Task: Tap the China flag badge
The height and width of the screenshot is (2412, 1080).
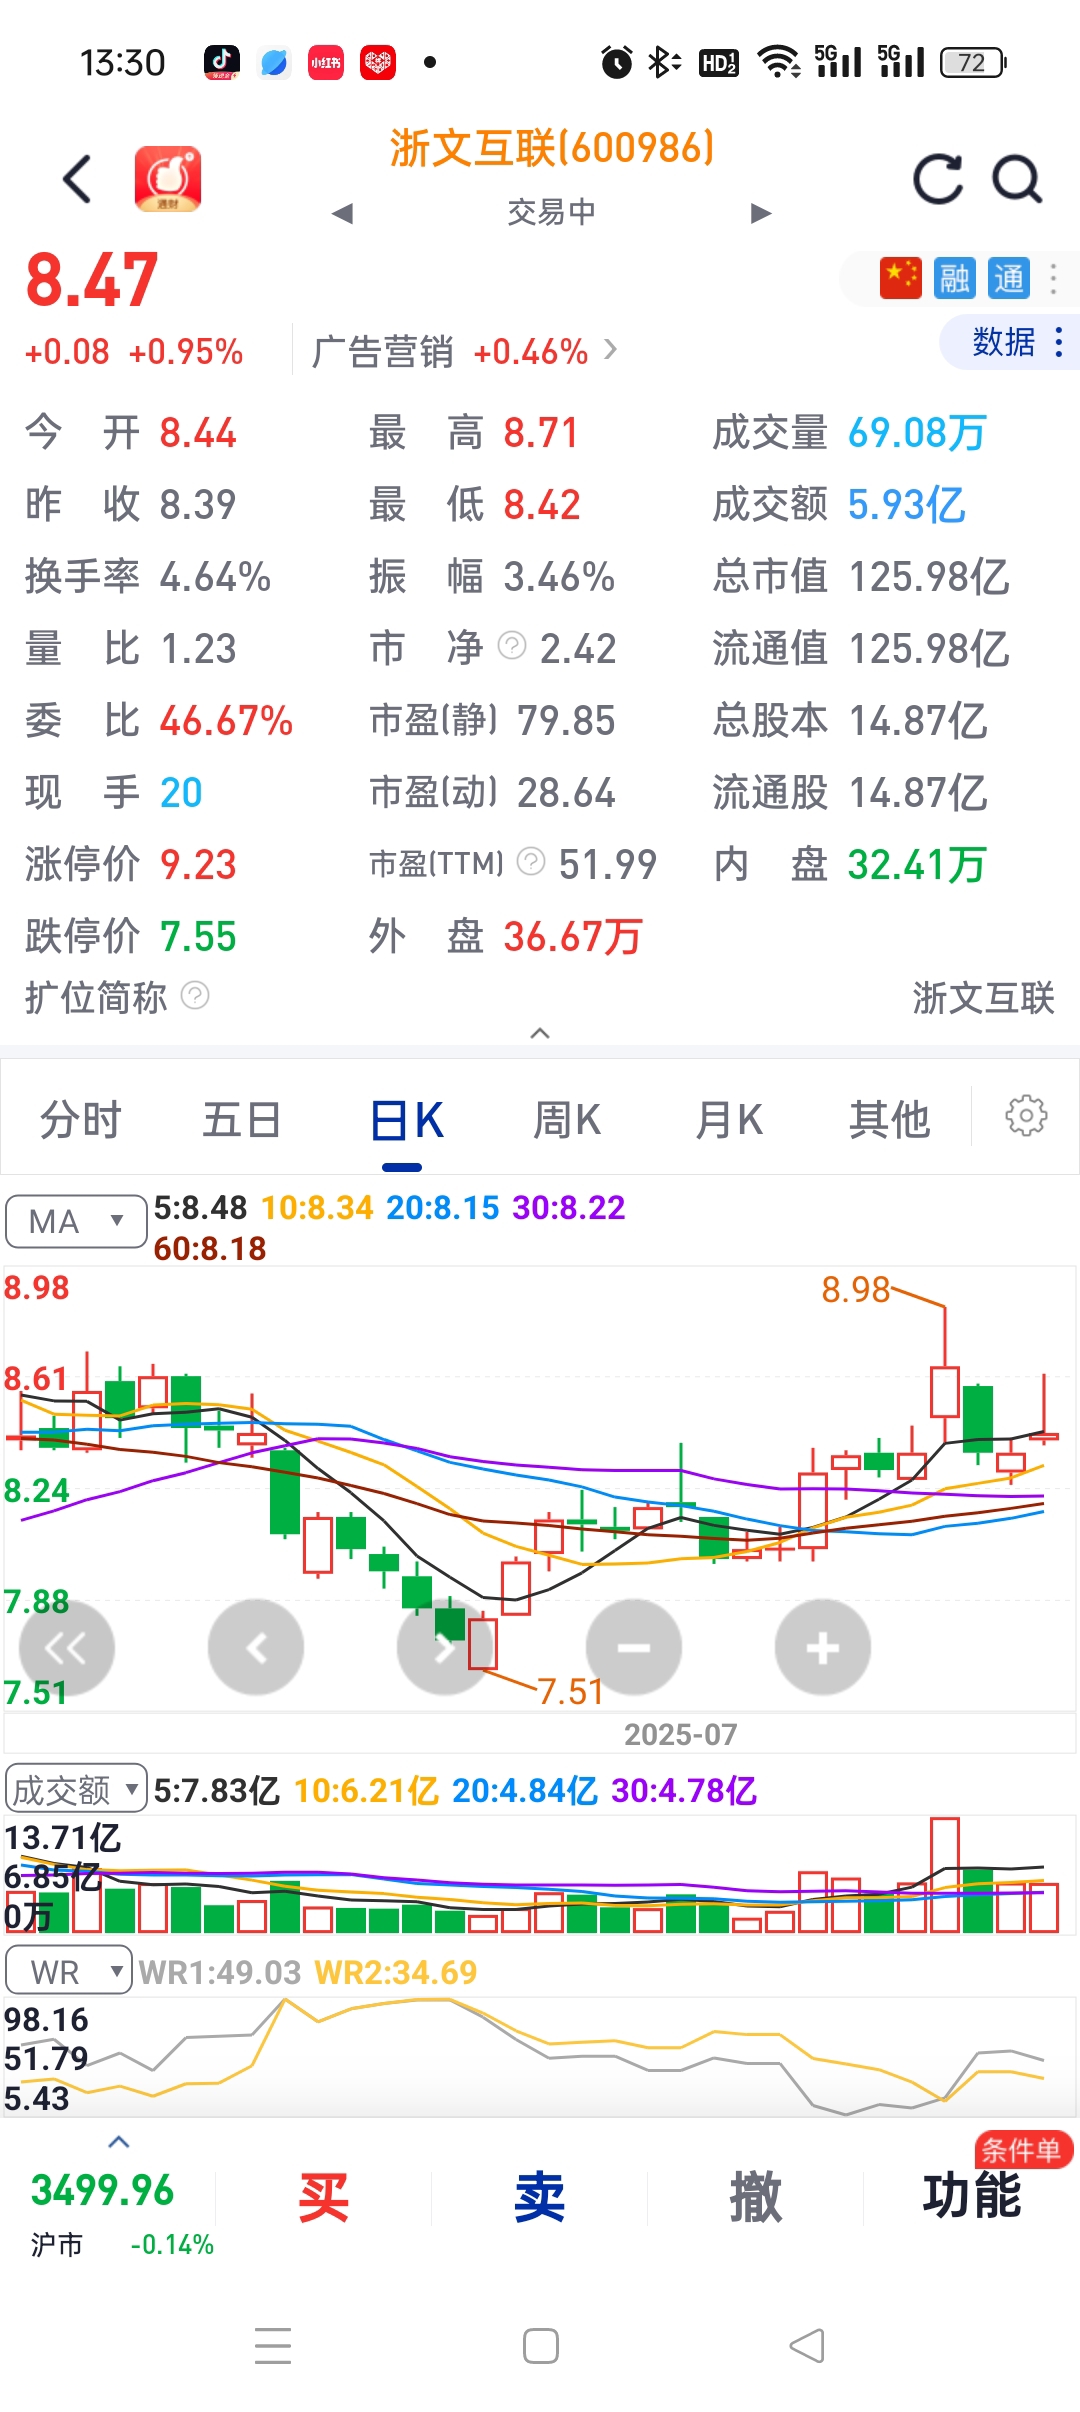Action: point(900,278)
